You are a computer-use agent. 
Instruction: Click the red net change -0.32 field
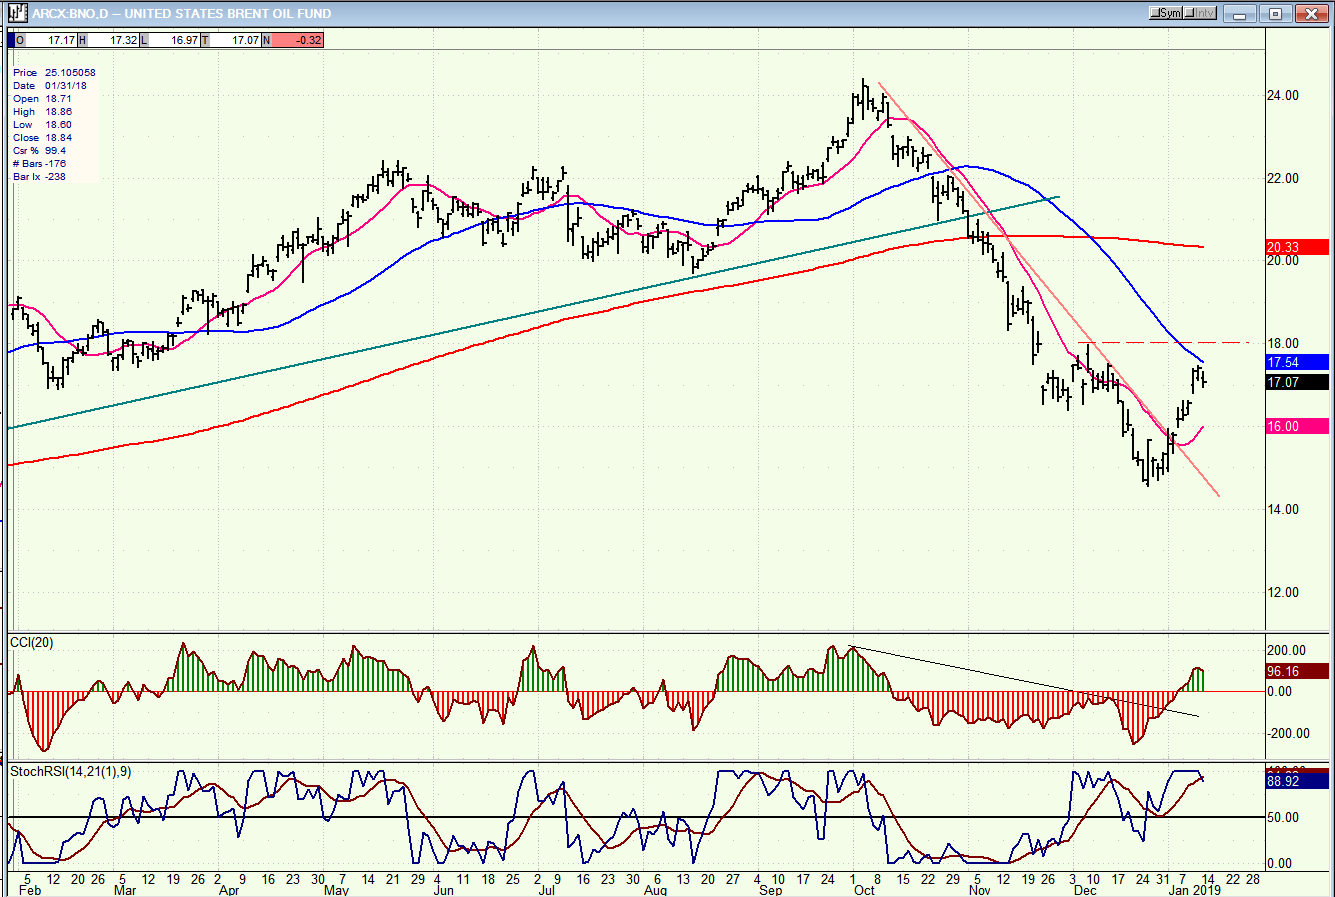point(293,40)
